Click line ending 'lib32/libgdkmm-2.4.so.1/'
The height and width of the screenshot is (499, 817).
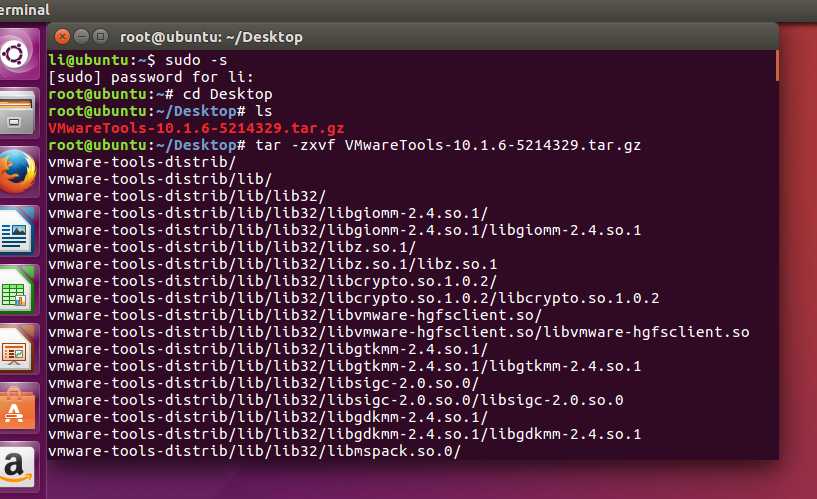268,417
